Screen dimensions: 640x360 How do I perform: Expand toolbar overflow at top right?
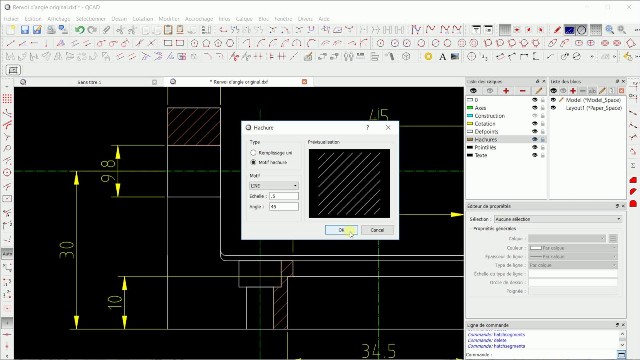pos(636,30)
